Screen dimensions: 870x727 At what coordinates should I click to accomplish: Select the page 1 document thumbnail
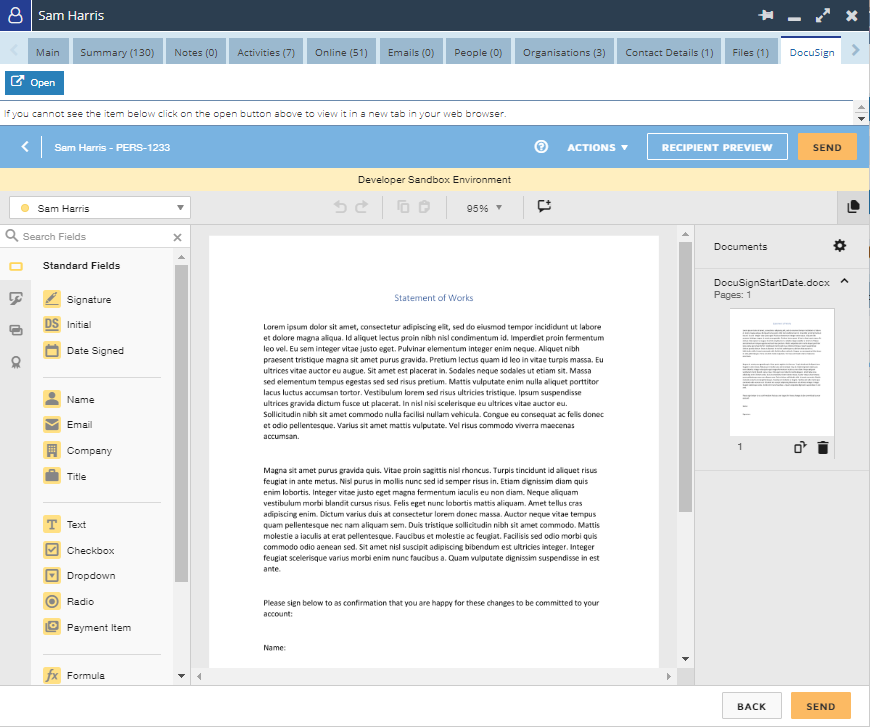point(782,372)
